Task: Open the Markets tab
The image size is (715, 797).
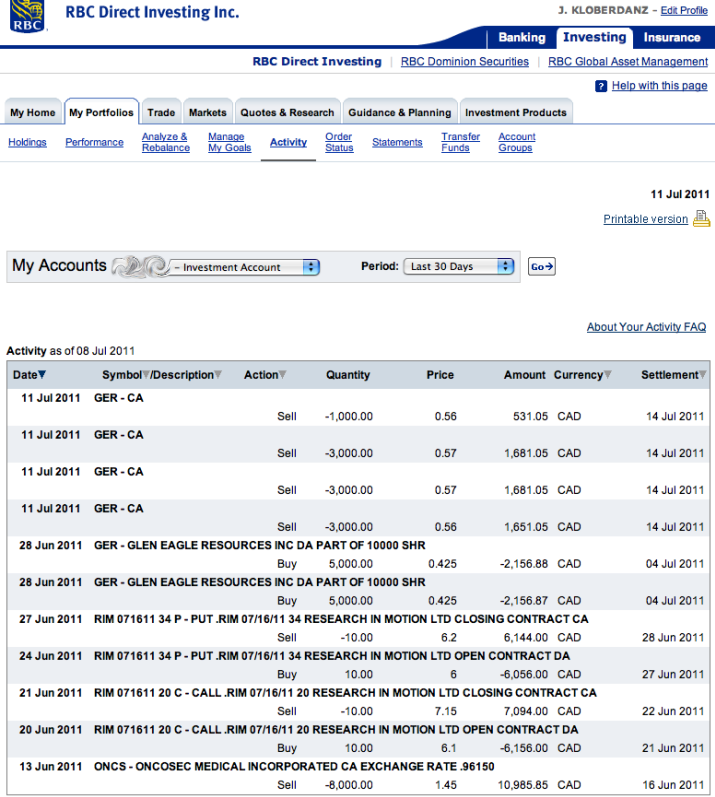Action: 208,112
